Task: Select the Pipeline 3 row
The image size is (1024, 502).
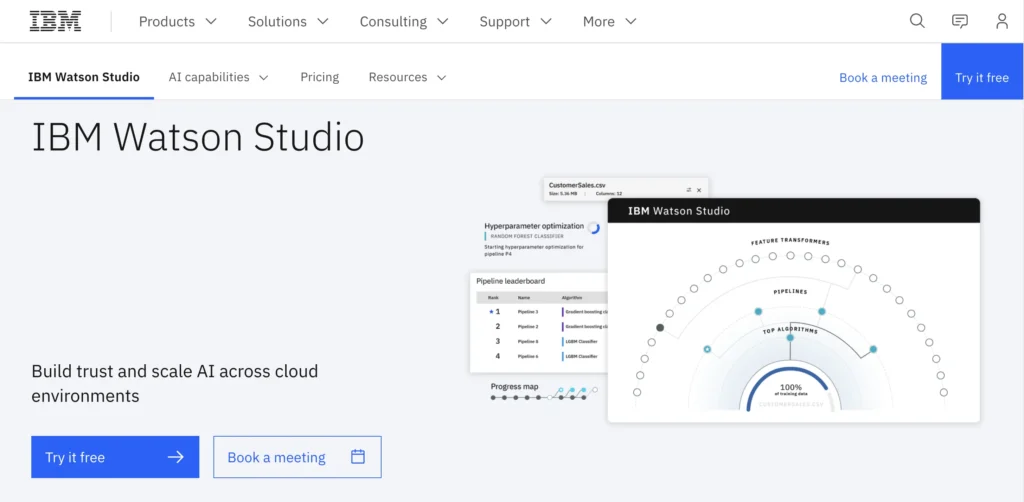Action: pos(542,312)
